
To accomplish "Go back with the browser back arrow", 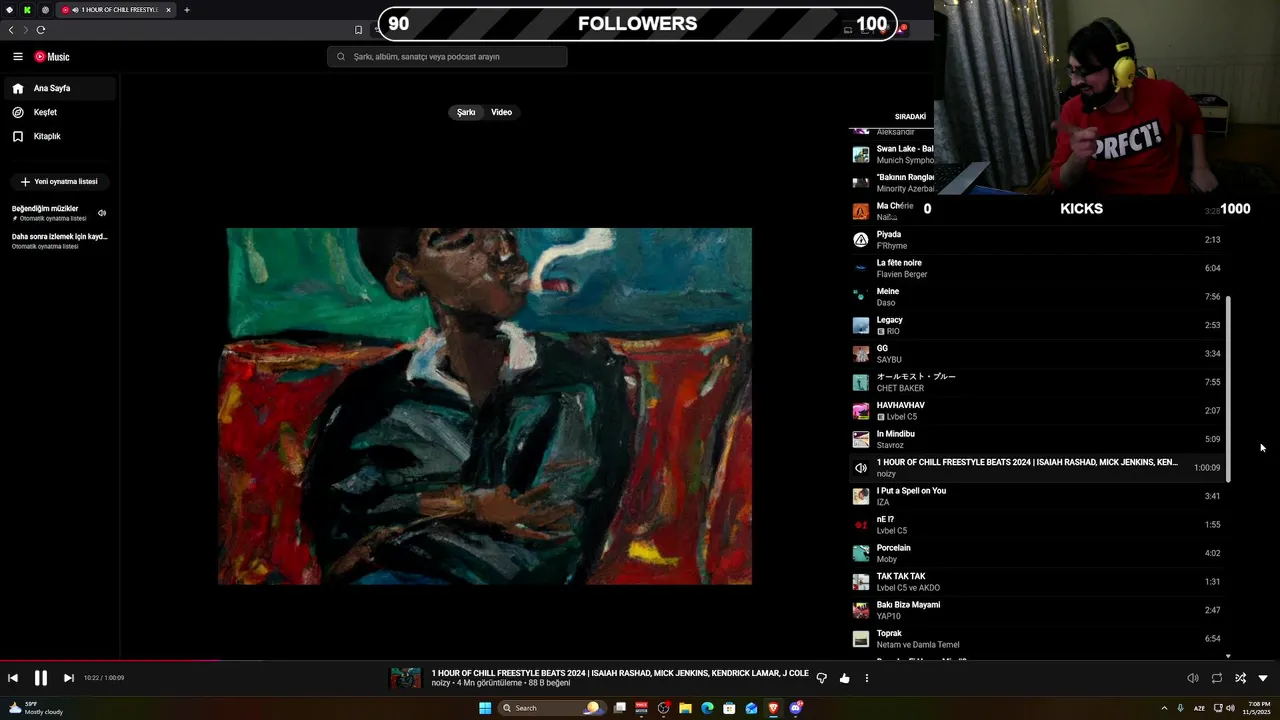I will point(11,30).
